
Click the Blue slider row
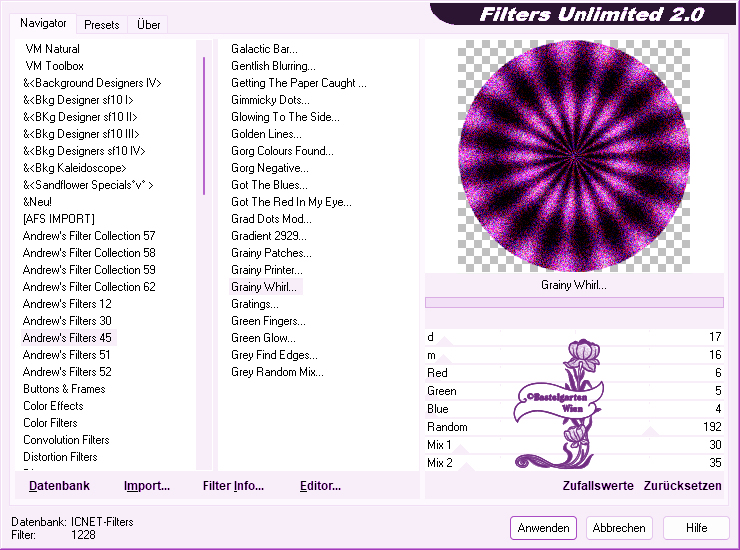(x=574, y=409)
